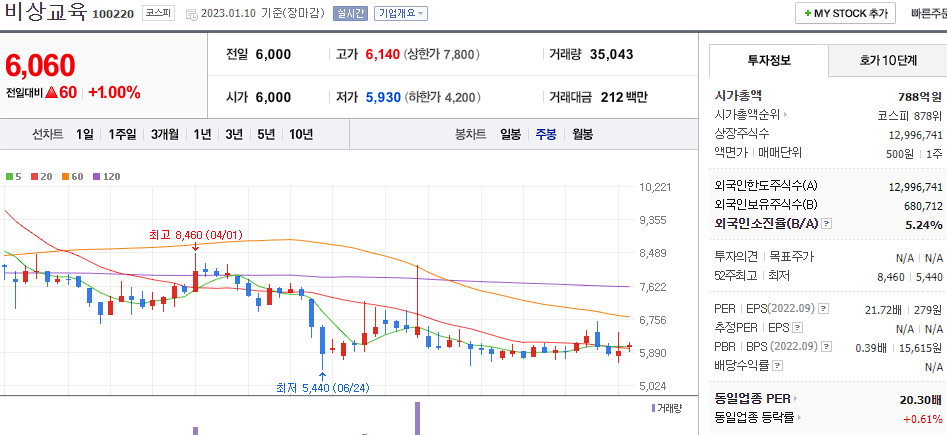The width and height of the screenshot is (947, 435).
Task: Click the 코스피 market badge
Action: tap(158, 13)
